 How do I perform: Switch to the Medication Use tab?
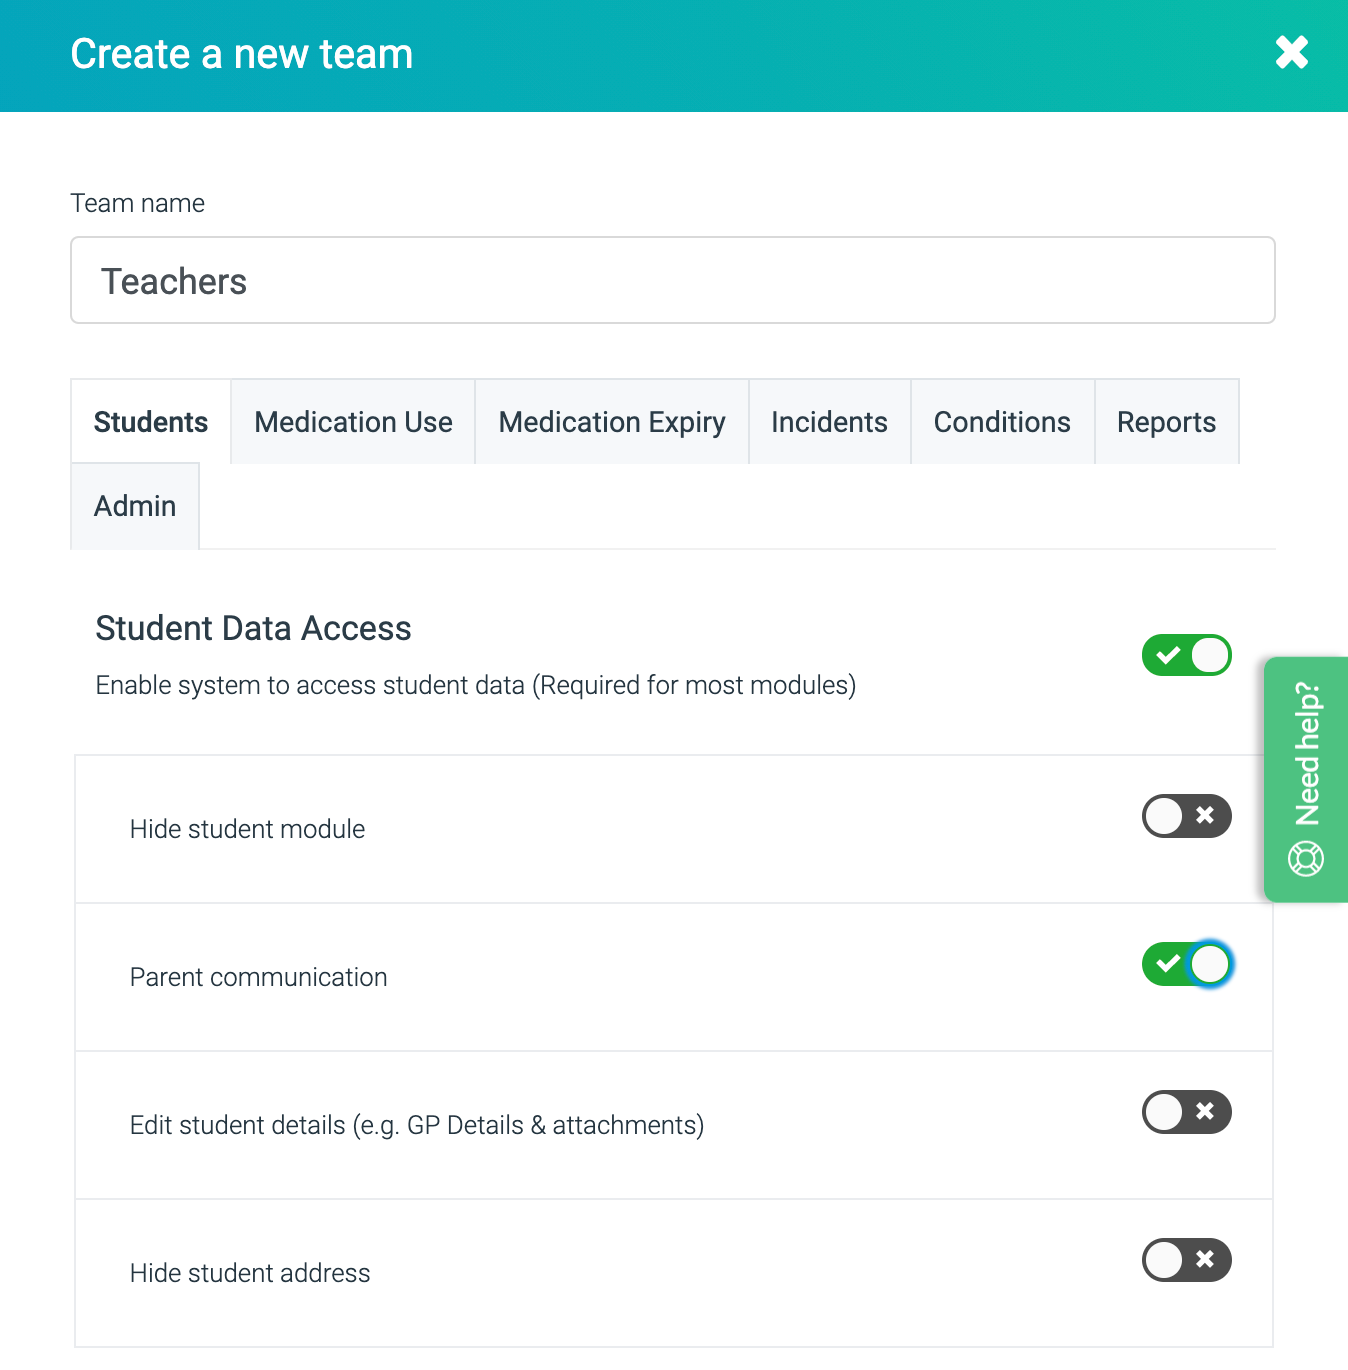pos(352,421)
